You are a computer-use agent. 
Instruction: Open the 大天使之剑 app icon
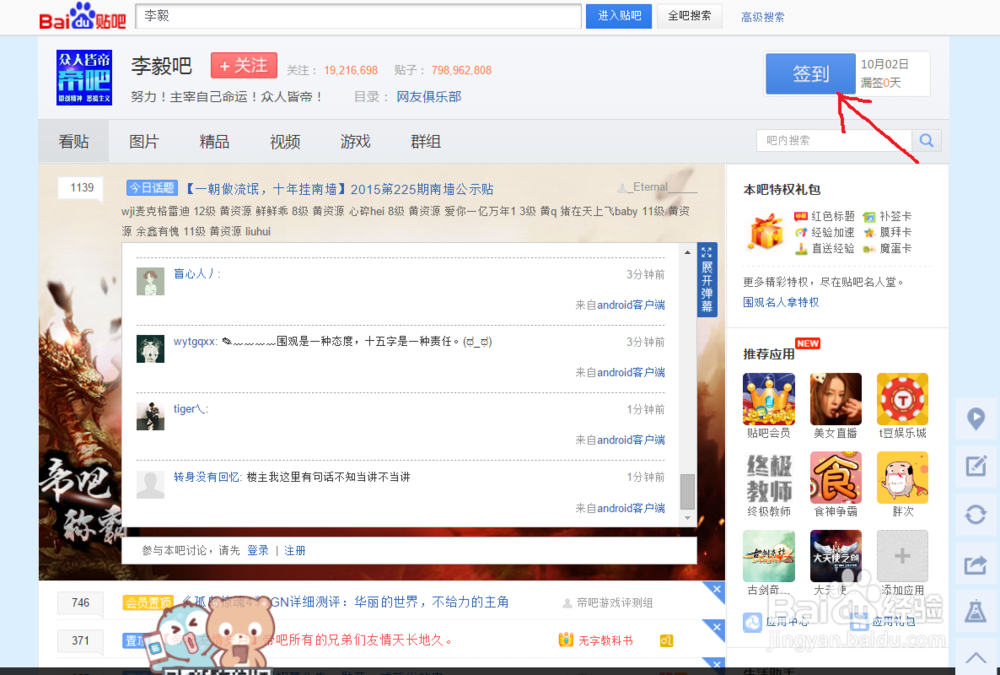coord(835,556)
